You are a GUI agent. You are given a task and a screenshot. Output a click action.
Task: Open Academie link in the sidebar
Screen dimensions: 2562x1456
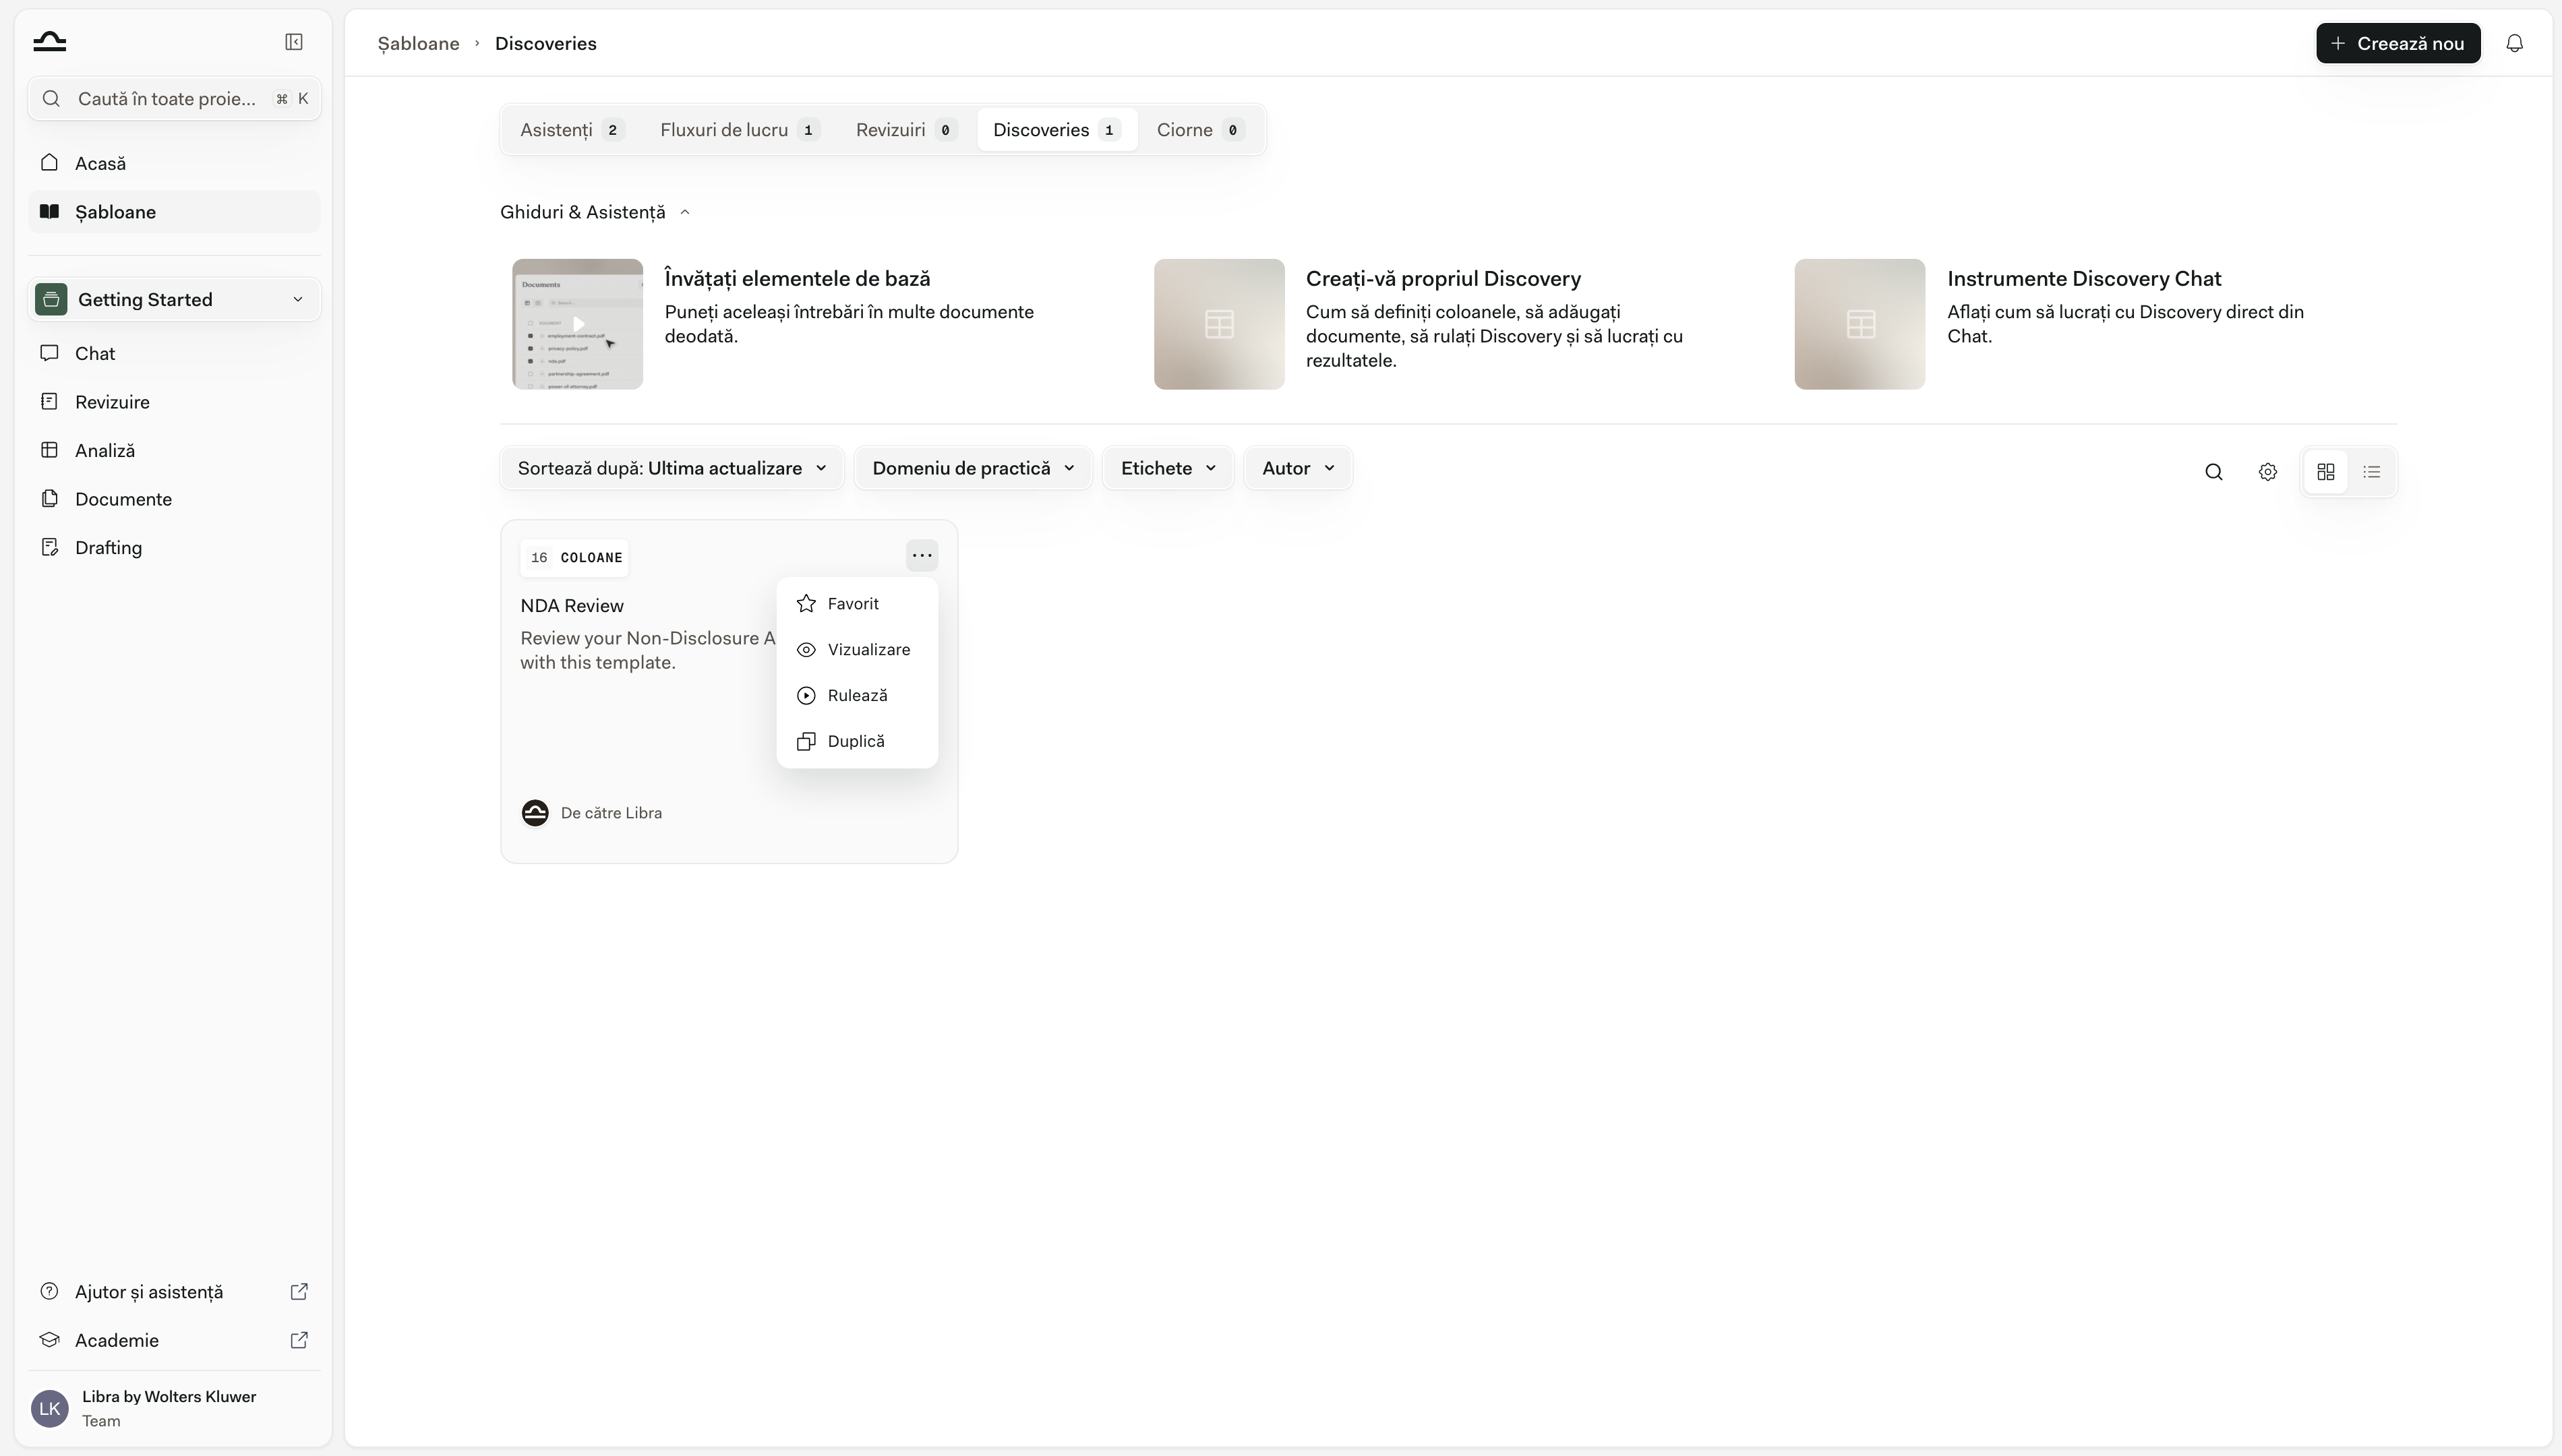point(174,1340)
